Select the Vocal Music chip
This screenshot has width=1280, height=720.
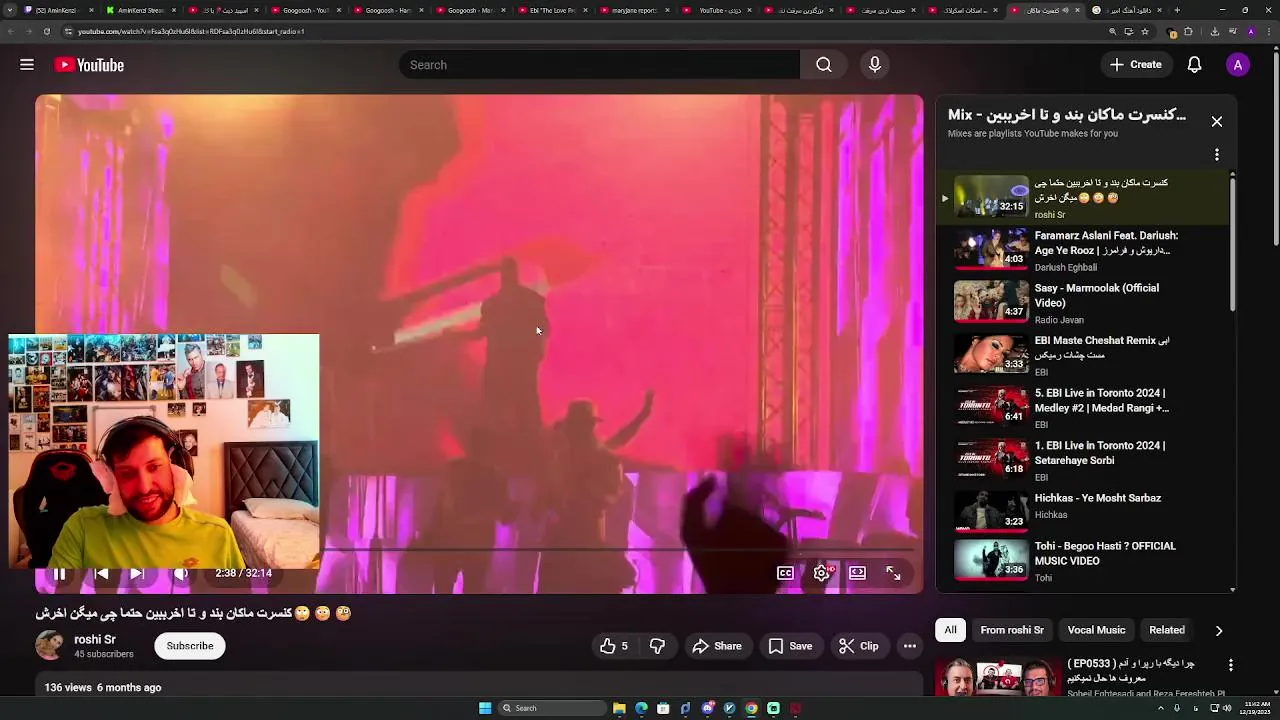click(x=1096, y=630)
